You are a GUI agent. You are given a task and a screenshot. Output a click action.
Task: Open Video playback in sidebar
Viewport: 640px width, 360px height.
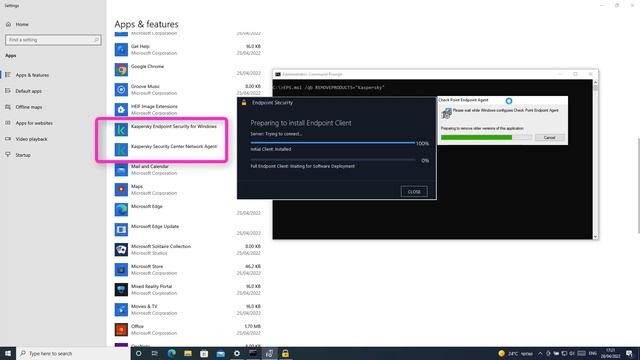[31, 139]
